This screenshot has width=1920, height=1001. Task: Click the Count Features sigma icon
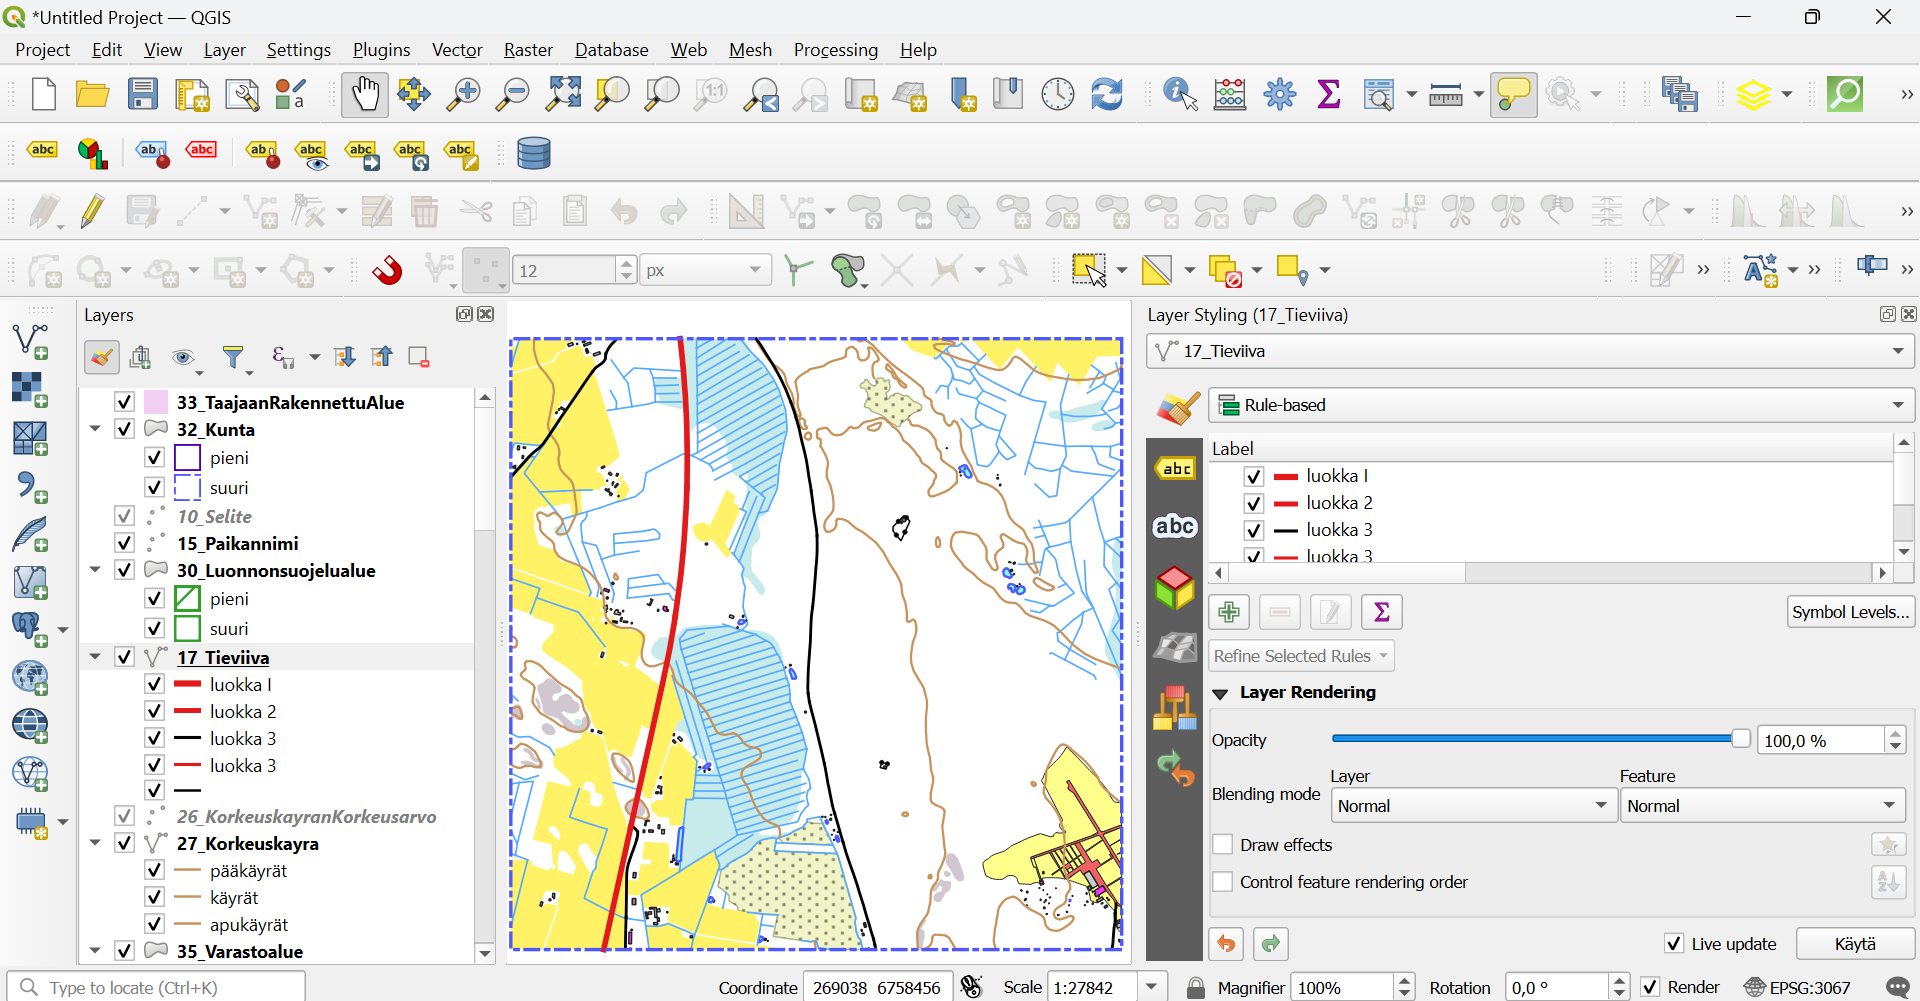point(1382,612)
